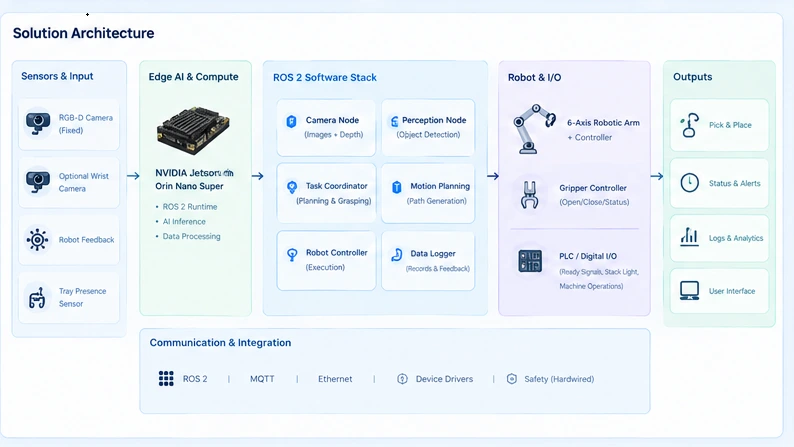Click the Robot Controller title text
Screen dimensions: 794x447
[336, 253]
